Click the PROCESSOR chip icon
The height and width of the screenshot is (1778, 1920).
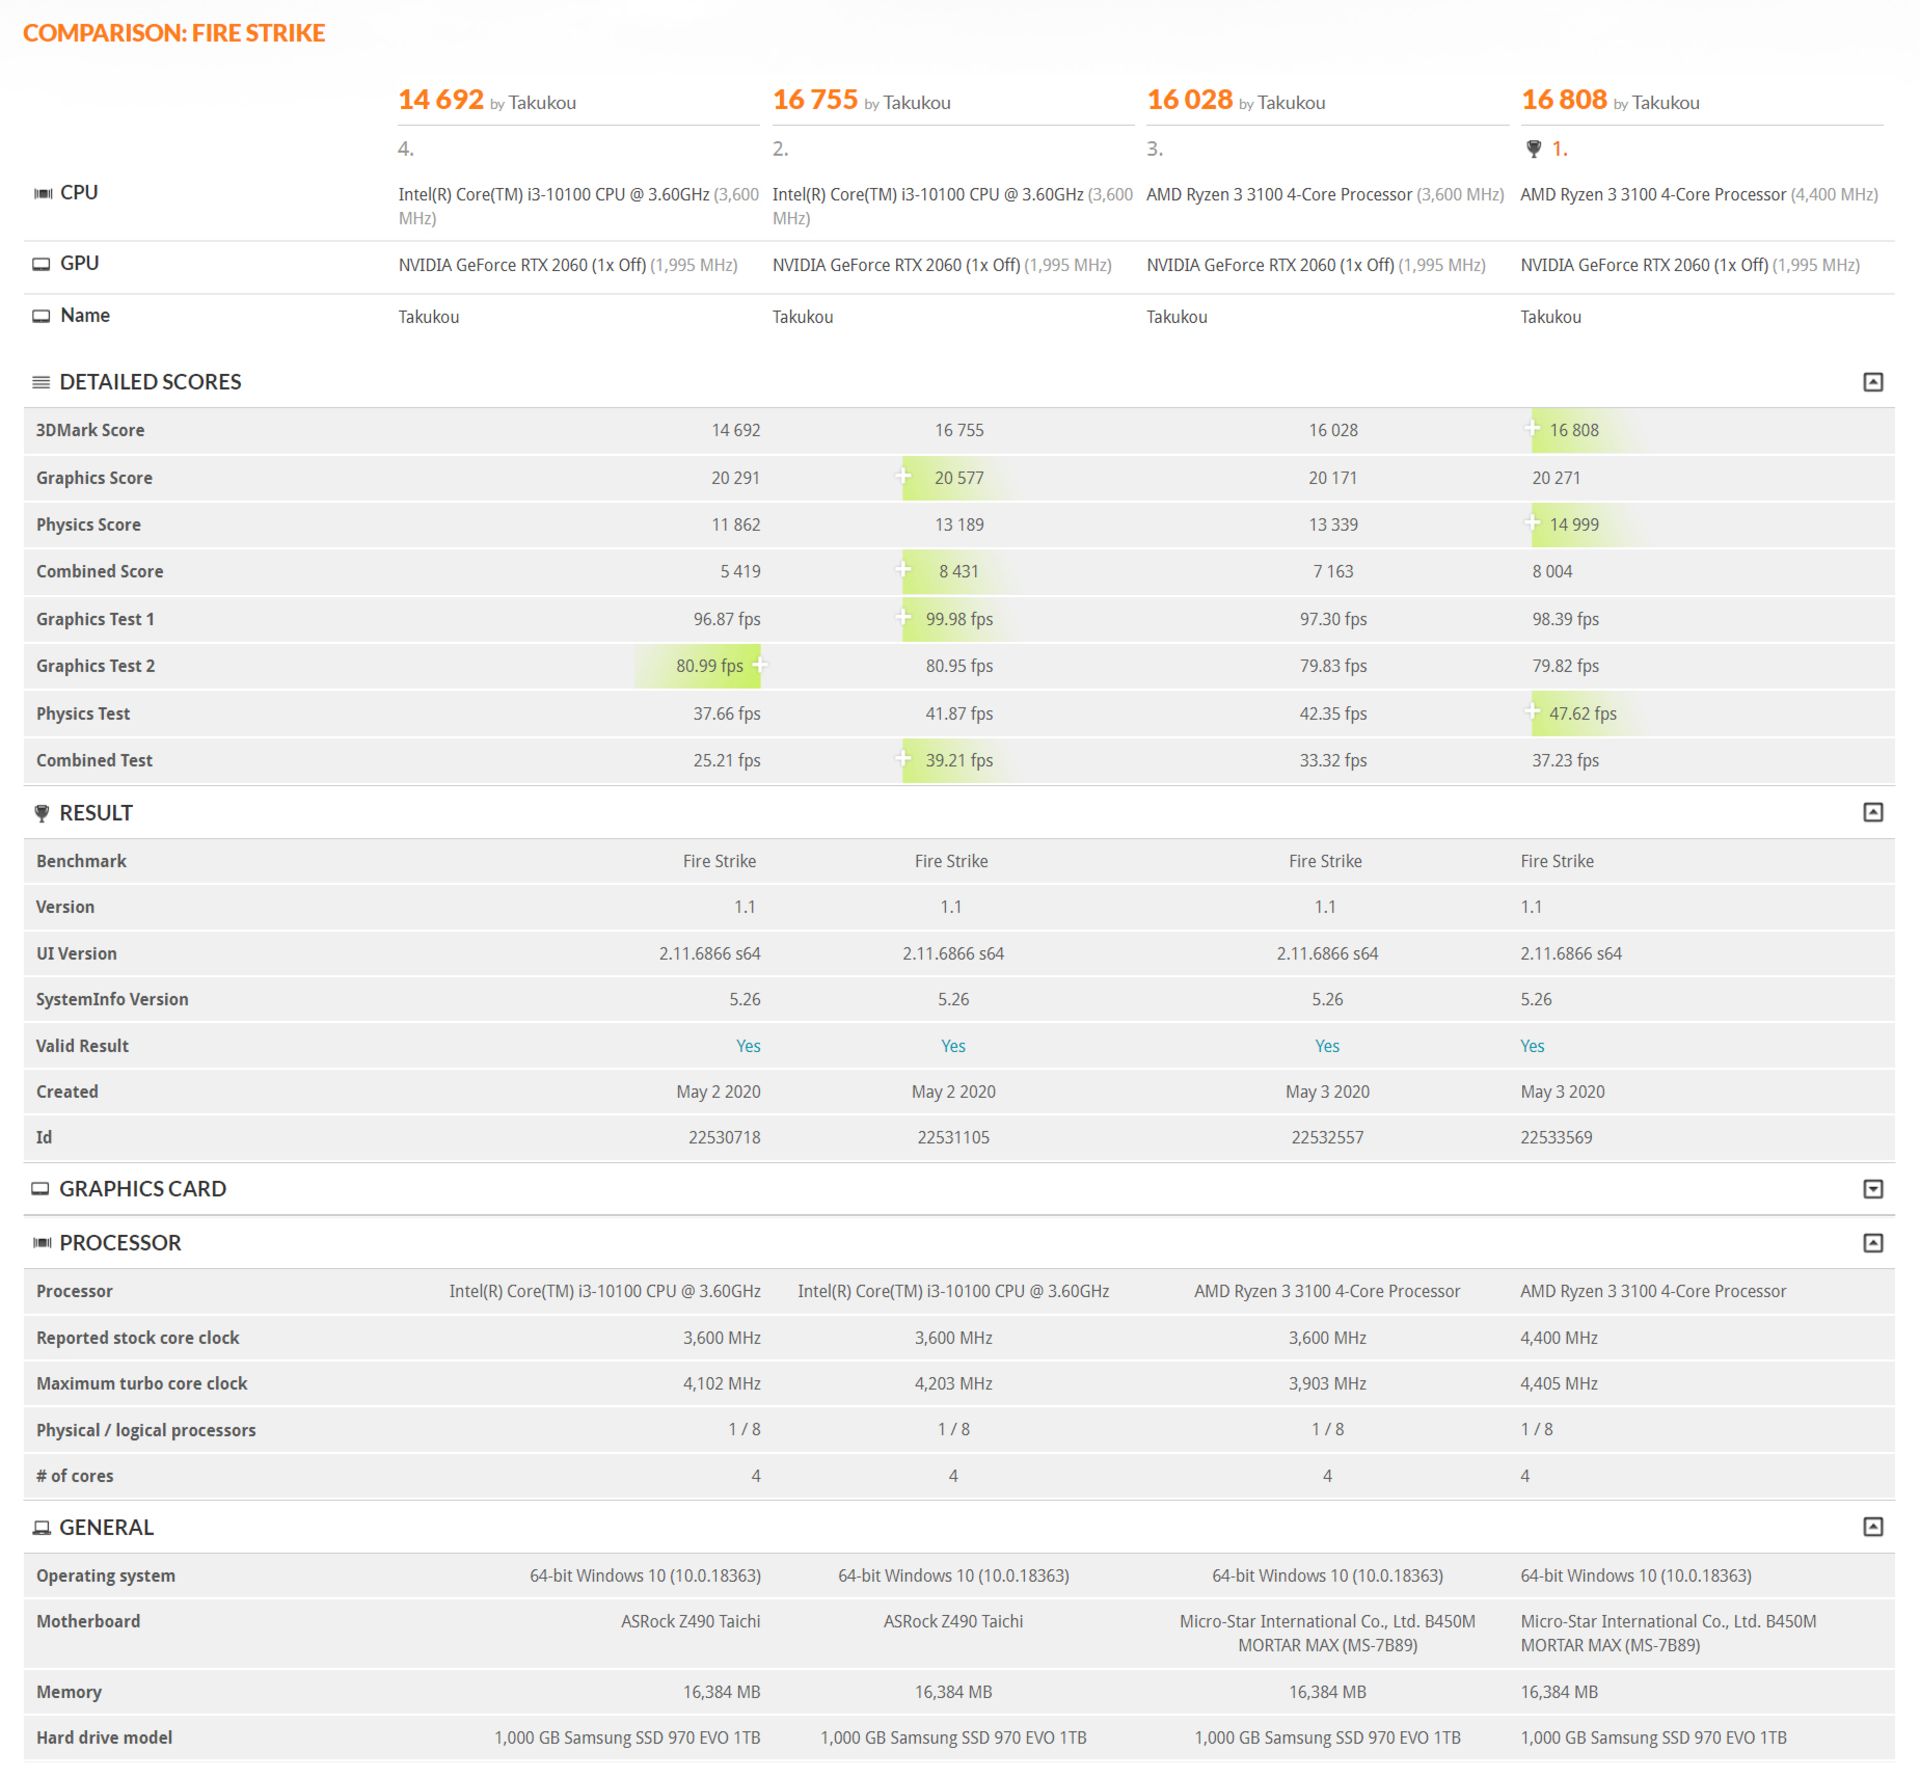[41, 1242]
